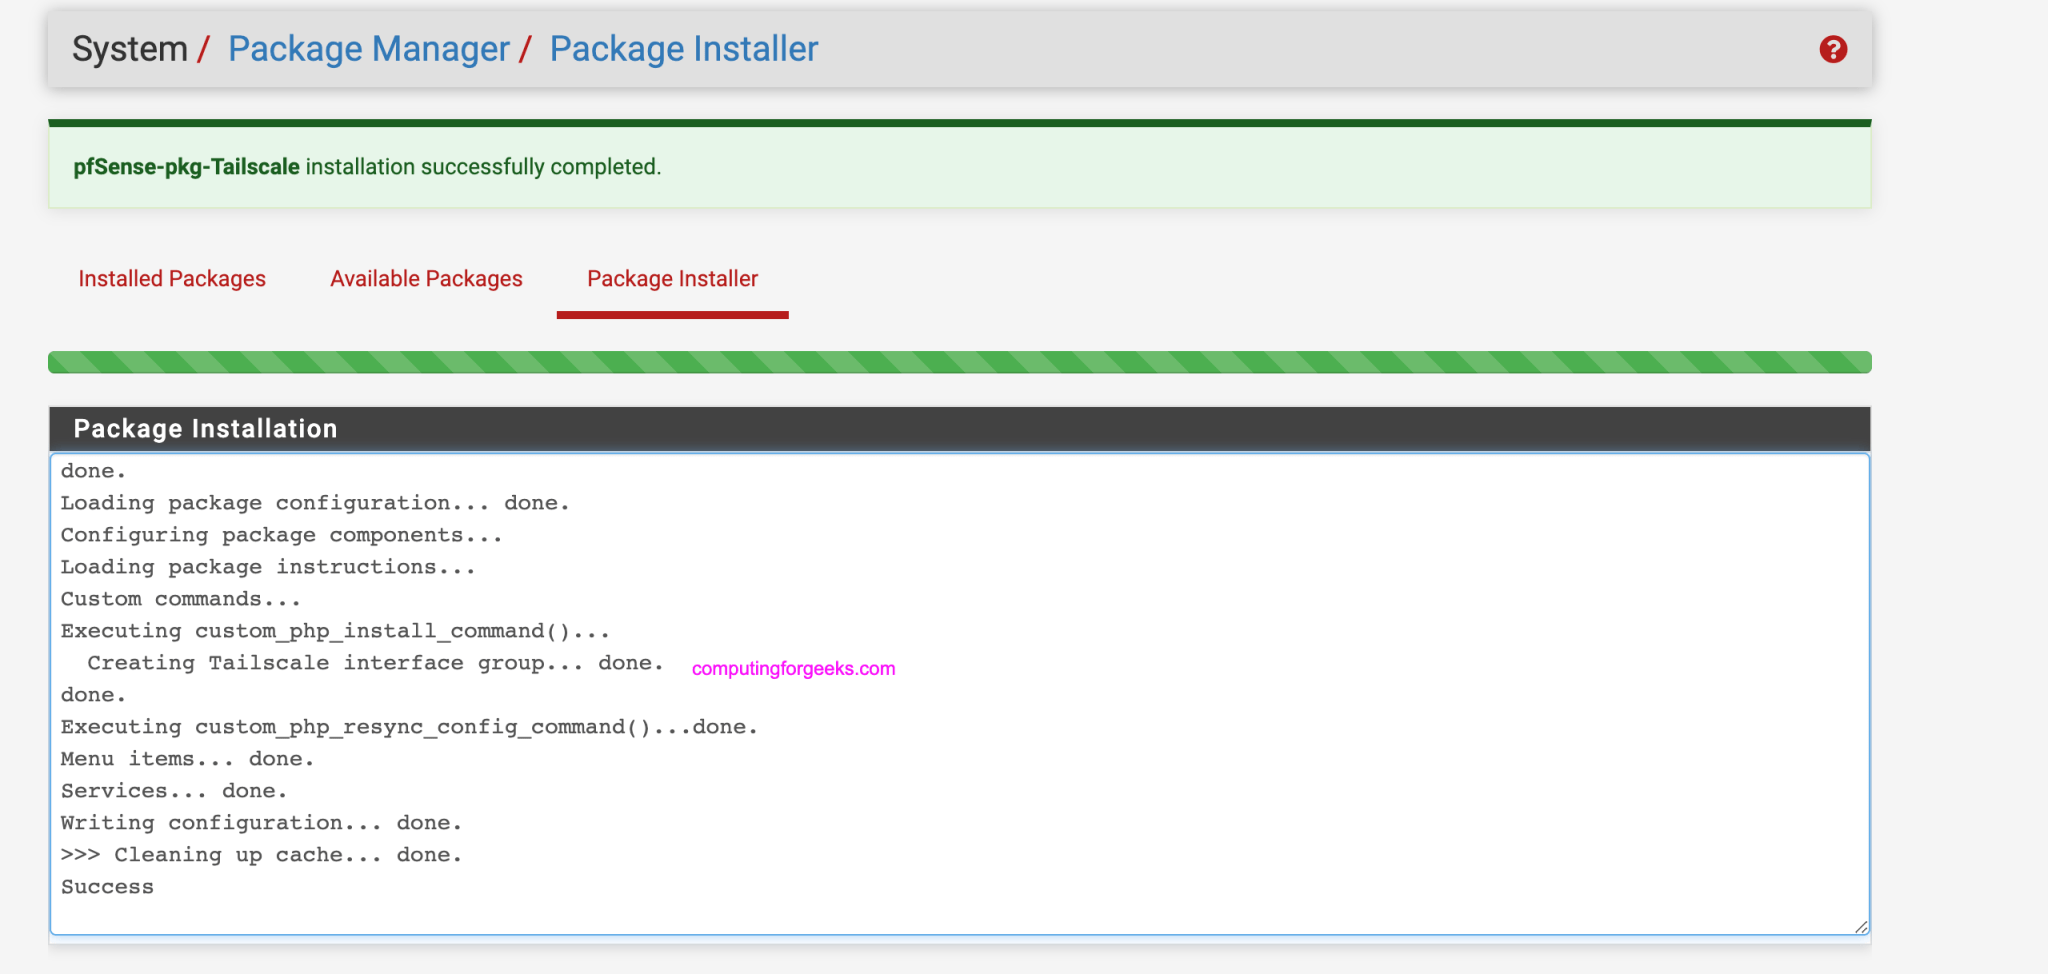Screen dimensions: 2048x974
Task: Open the Available Packages tab
Action: [426, 279]
